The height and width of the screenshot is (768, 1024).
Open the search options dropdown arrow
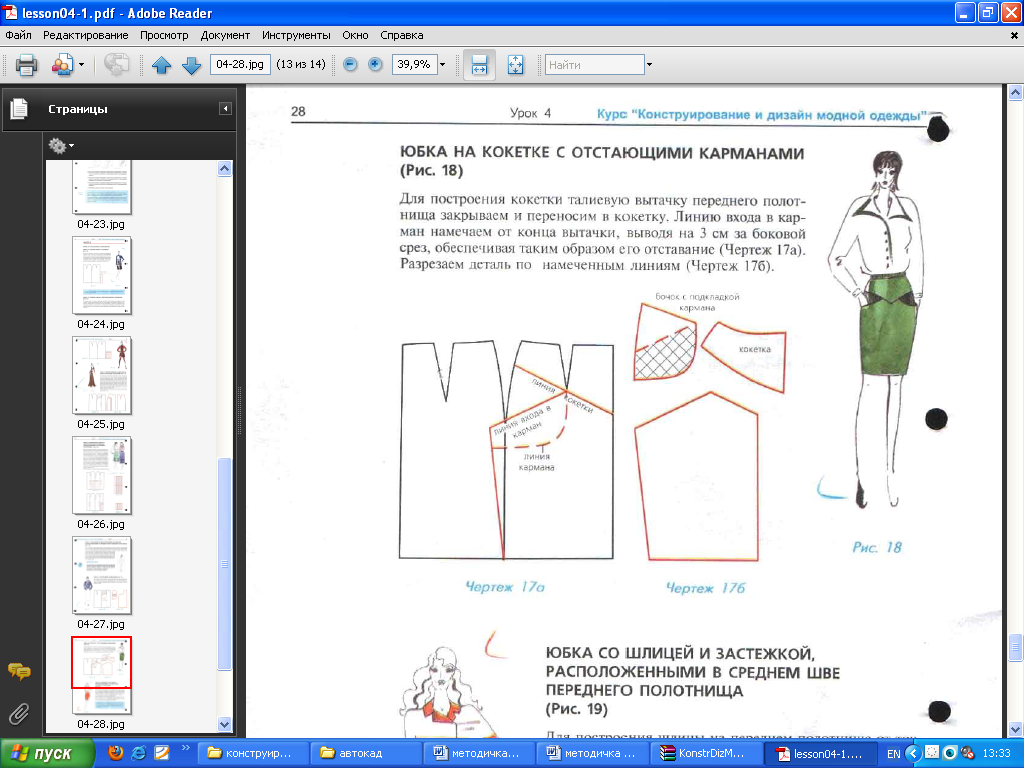tap(649, 65)
